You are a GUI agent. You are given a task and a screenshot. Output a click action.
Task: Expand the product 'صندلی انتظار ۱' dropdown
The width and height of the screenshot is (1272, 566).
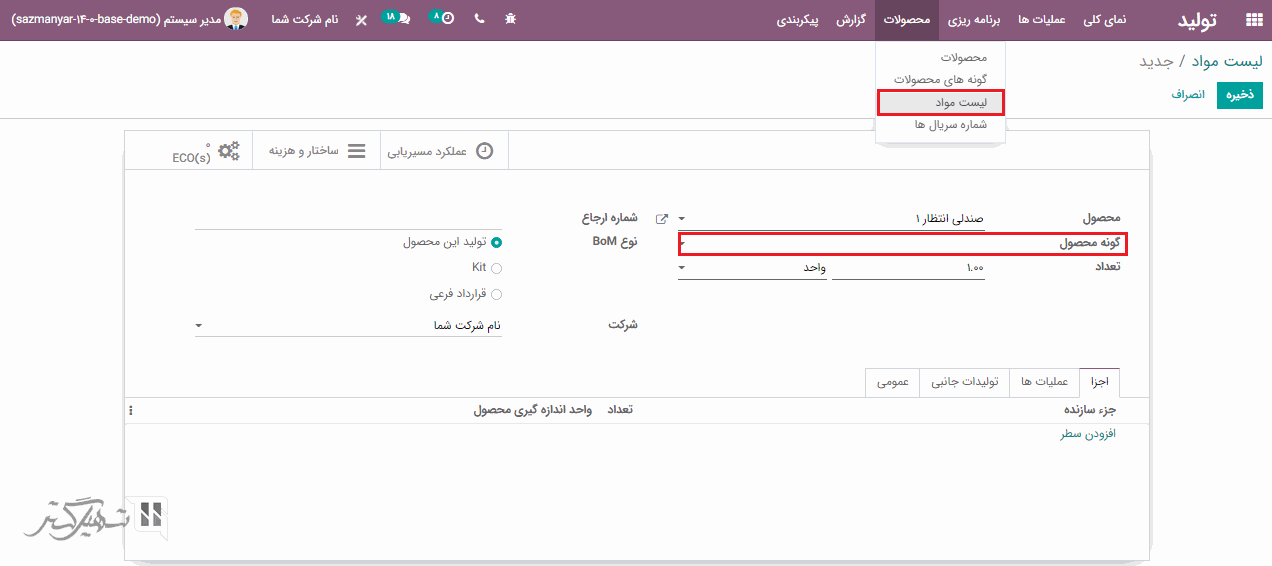click(682, 218)
